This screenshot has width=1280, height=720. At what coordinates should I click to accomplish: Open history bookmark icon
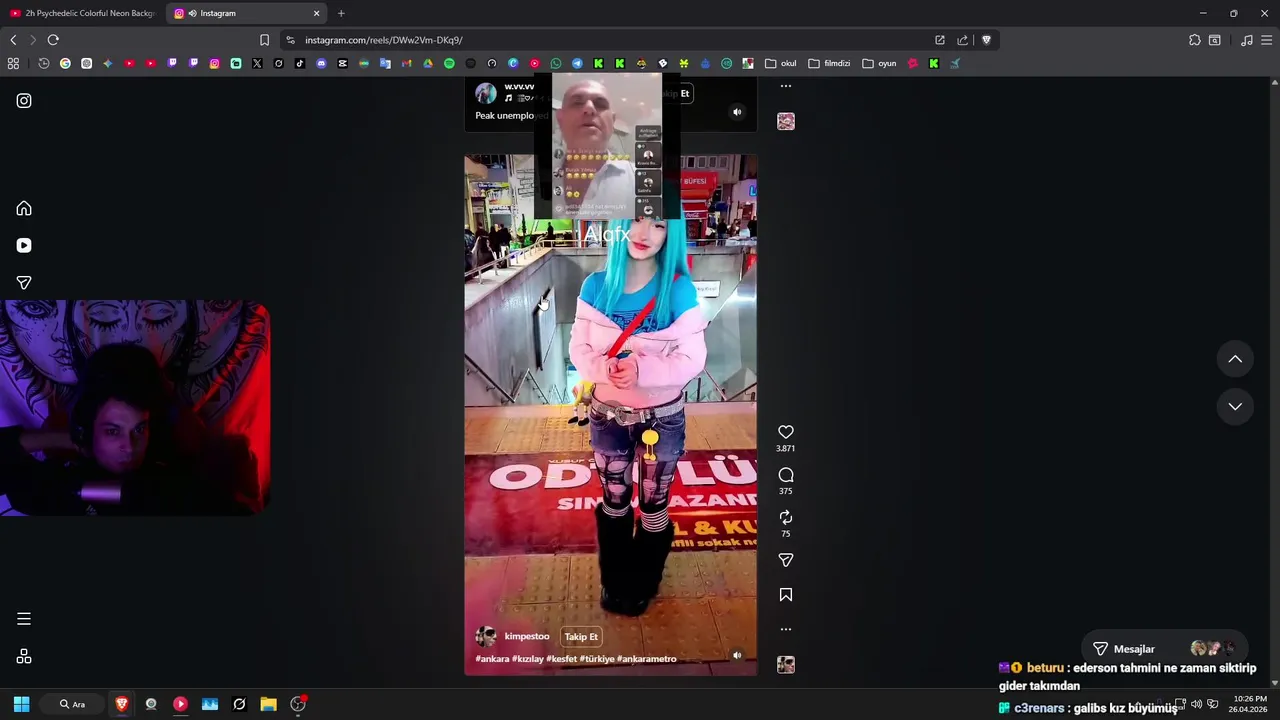[x=44, y=63]
